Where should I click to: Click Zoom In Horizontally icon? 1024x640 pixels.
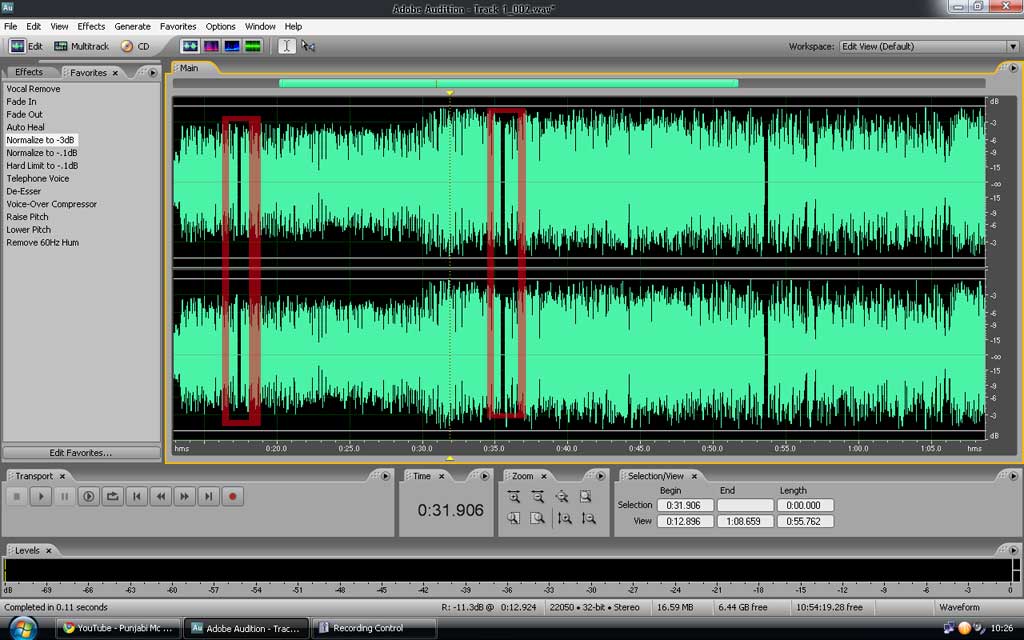click(x=514, y=497)
